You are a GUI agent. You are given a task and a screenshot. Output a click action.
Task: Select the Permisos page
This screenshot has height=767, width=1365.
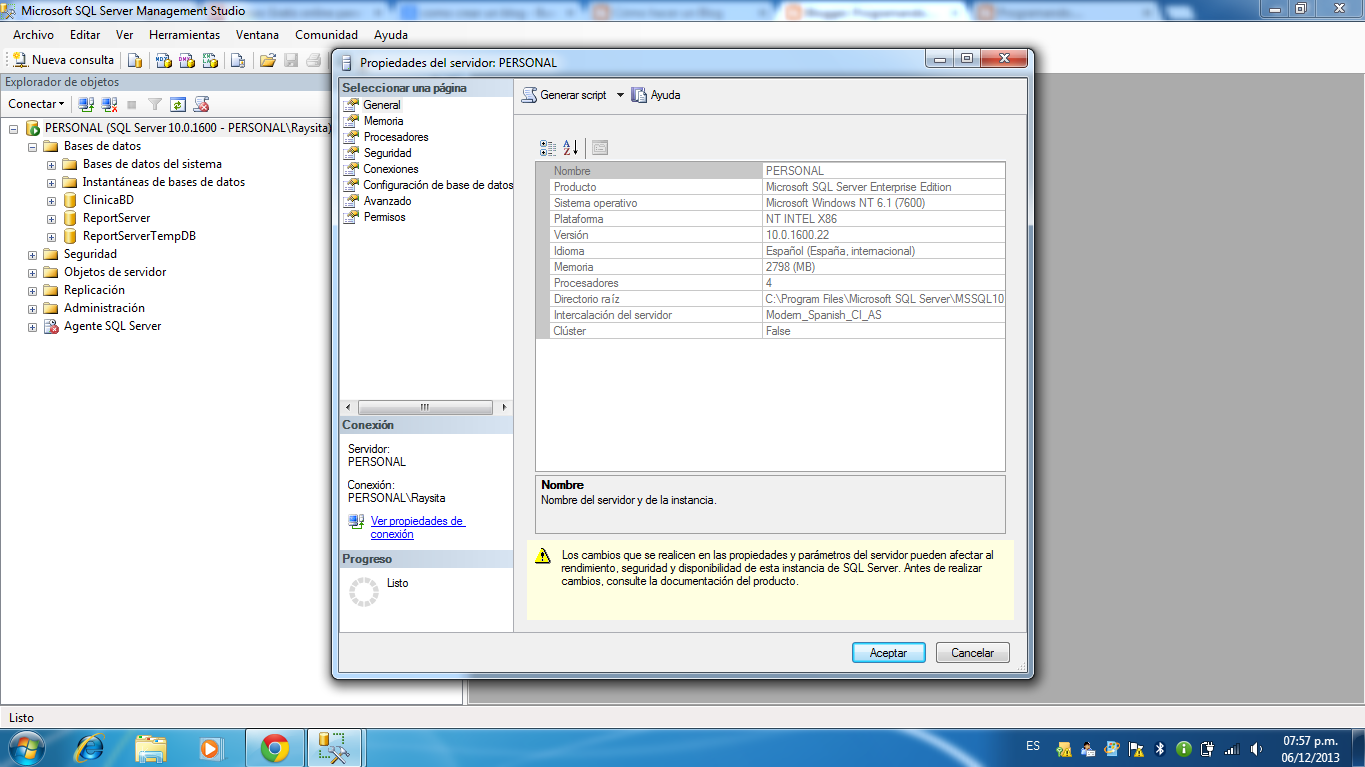pos(383,217)
